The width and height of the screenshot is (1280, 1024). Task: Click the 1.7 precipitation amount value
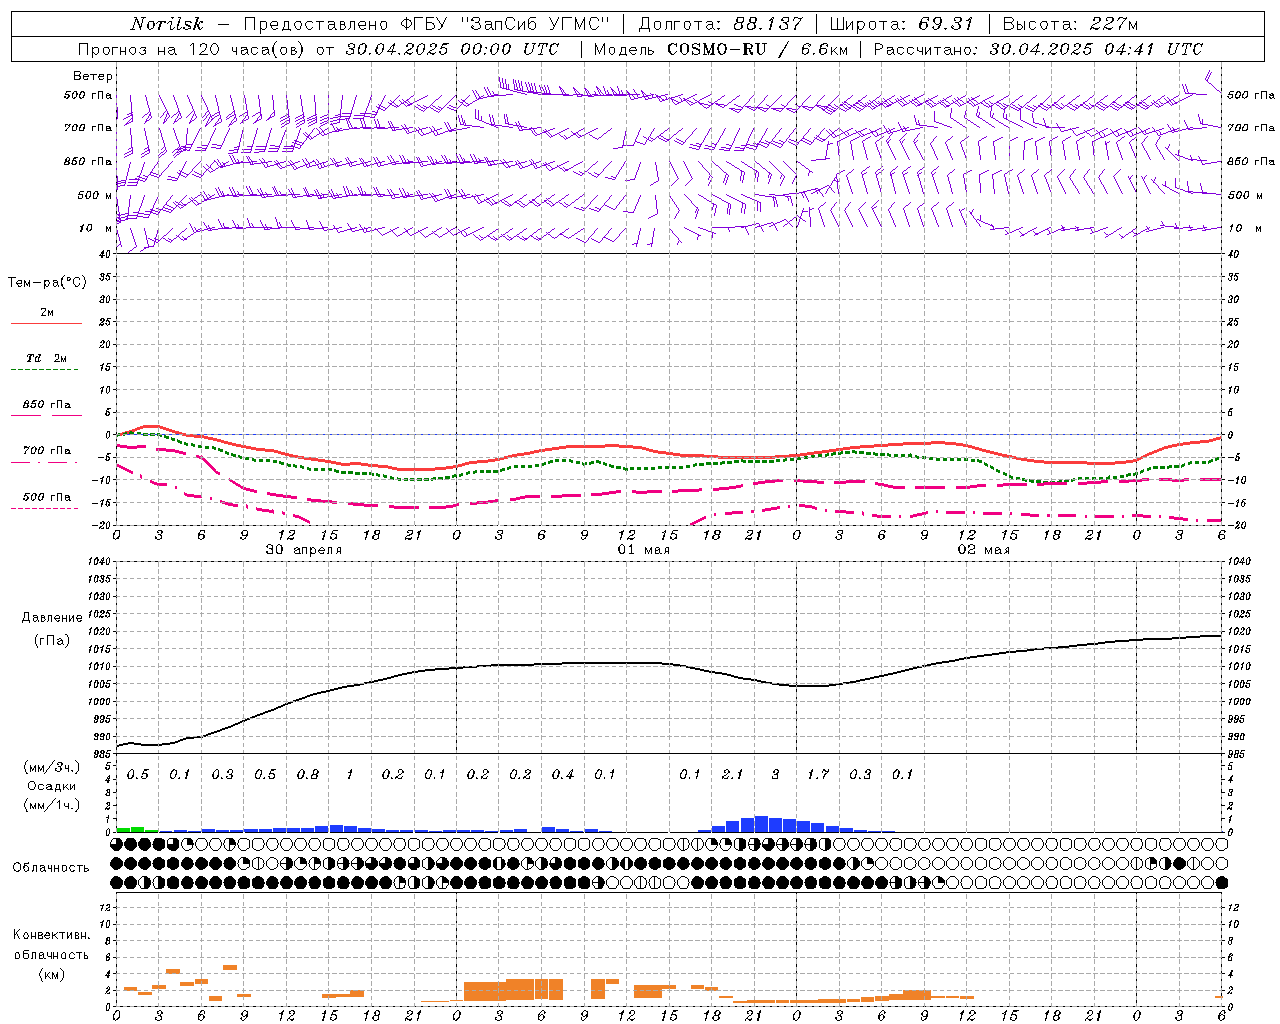point(818,775)
